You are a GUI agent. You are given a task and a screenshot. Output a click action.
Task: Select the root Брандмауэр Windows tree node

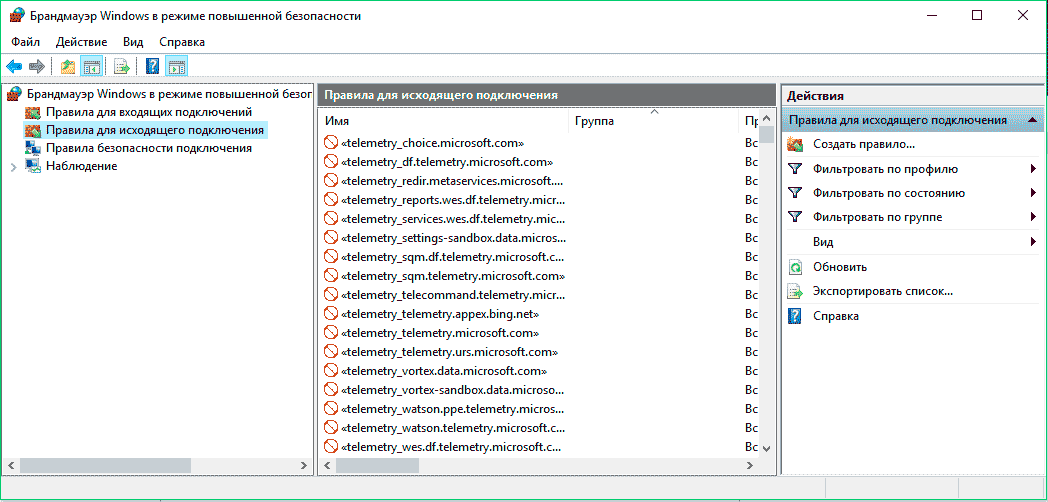coord(170,94)
